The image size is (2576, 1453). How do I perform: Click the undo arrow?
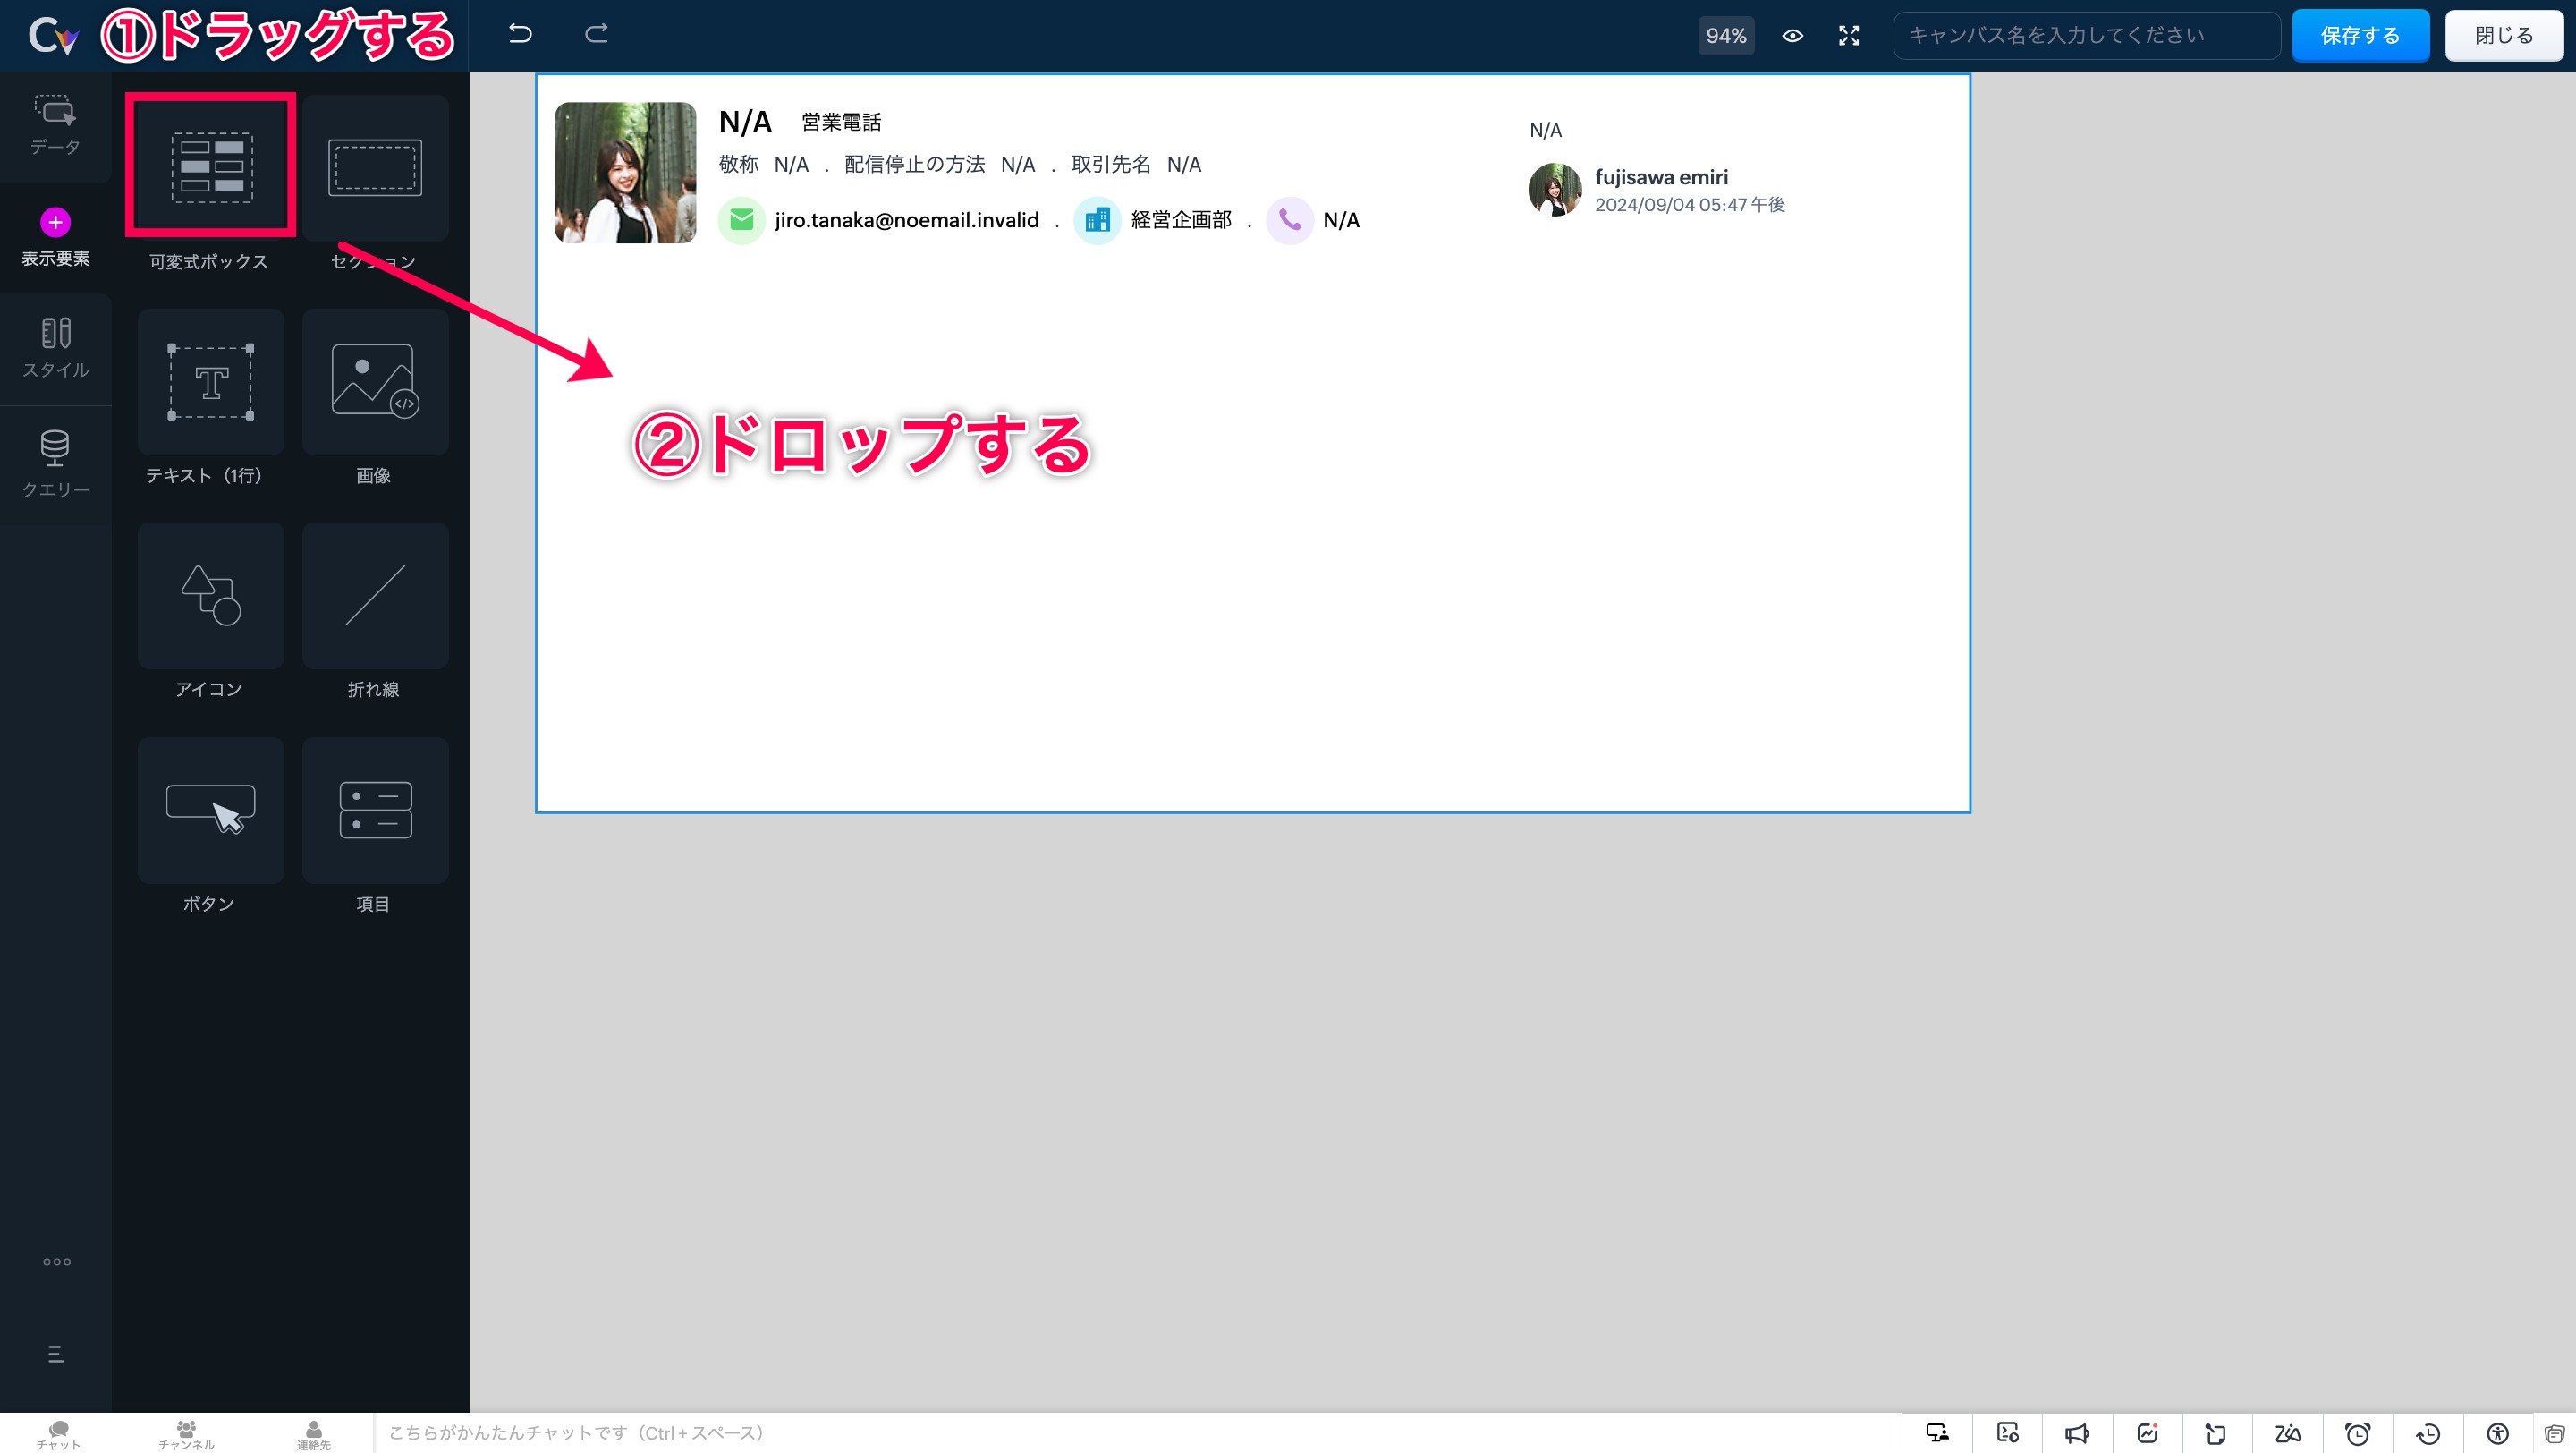(520, 34)
